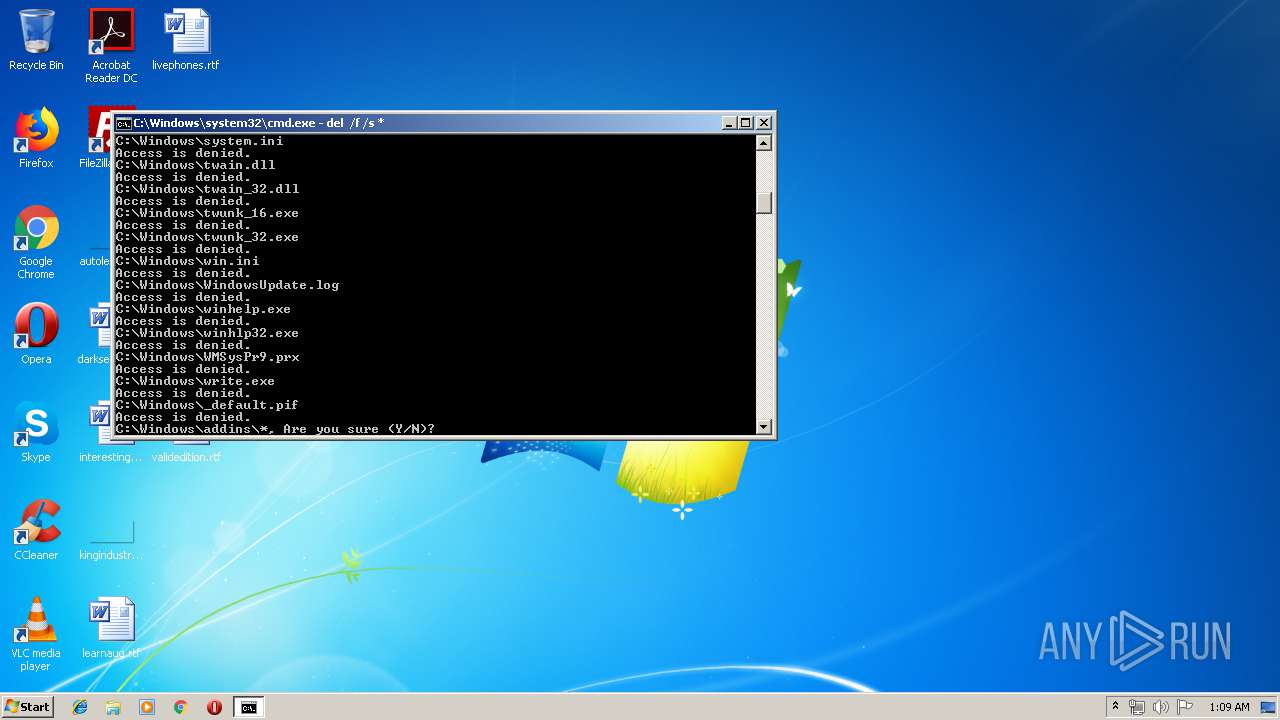Open Google Chrome desktop shortcut
Screen dimensions: 1280x720
tap(36, 242)
